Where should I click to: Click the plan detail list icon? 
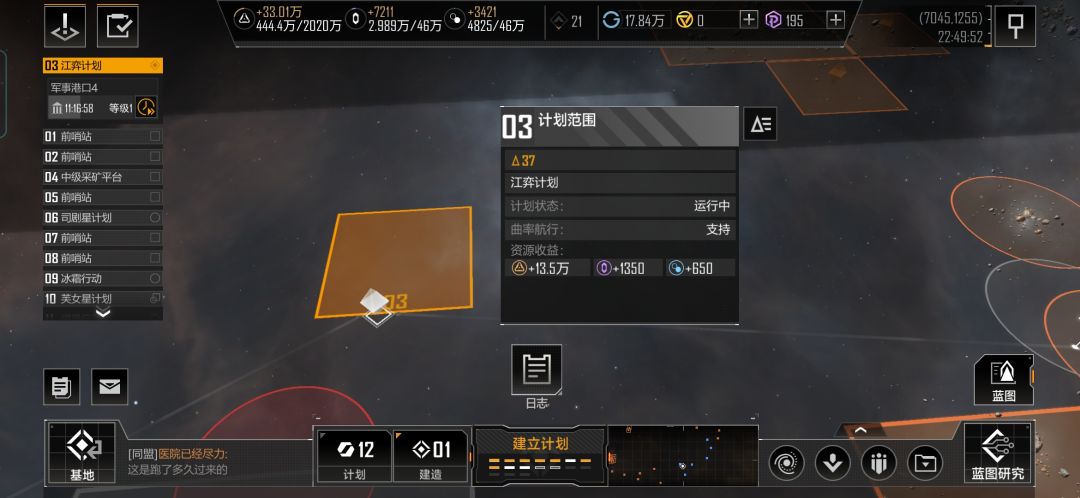click(x=760, y=124)
